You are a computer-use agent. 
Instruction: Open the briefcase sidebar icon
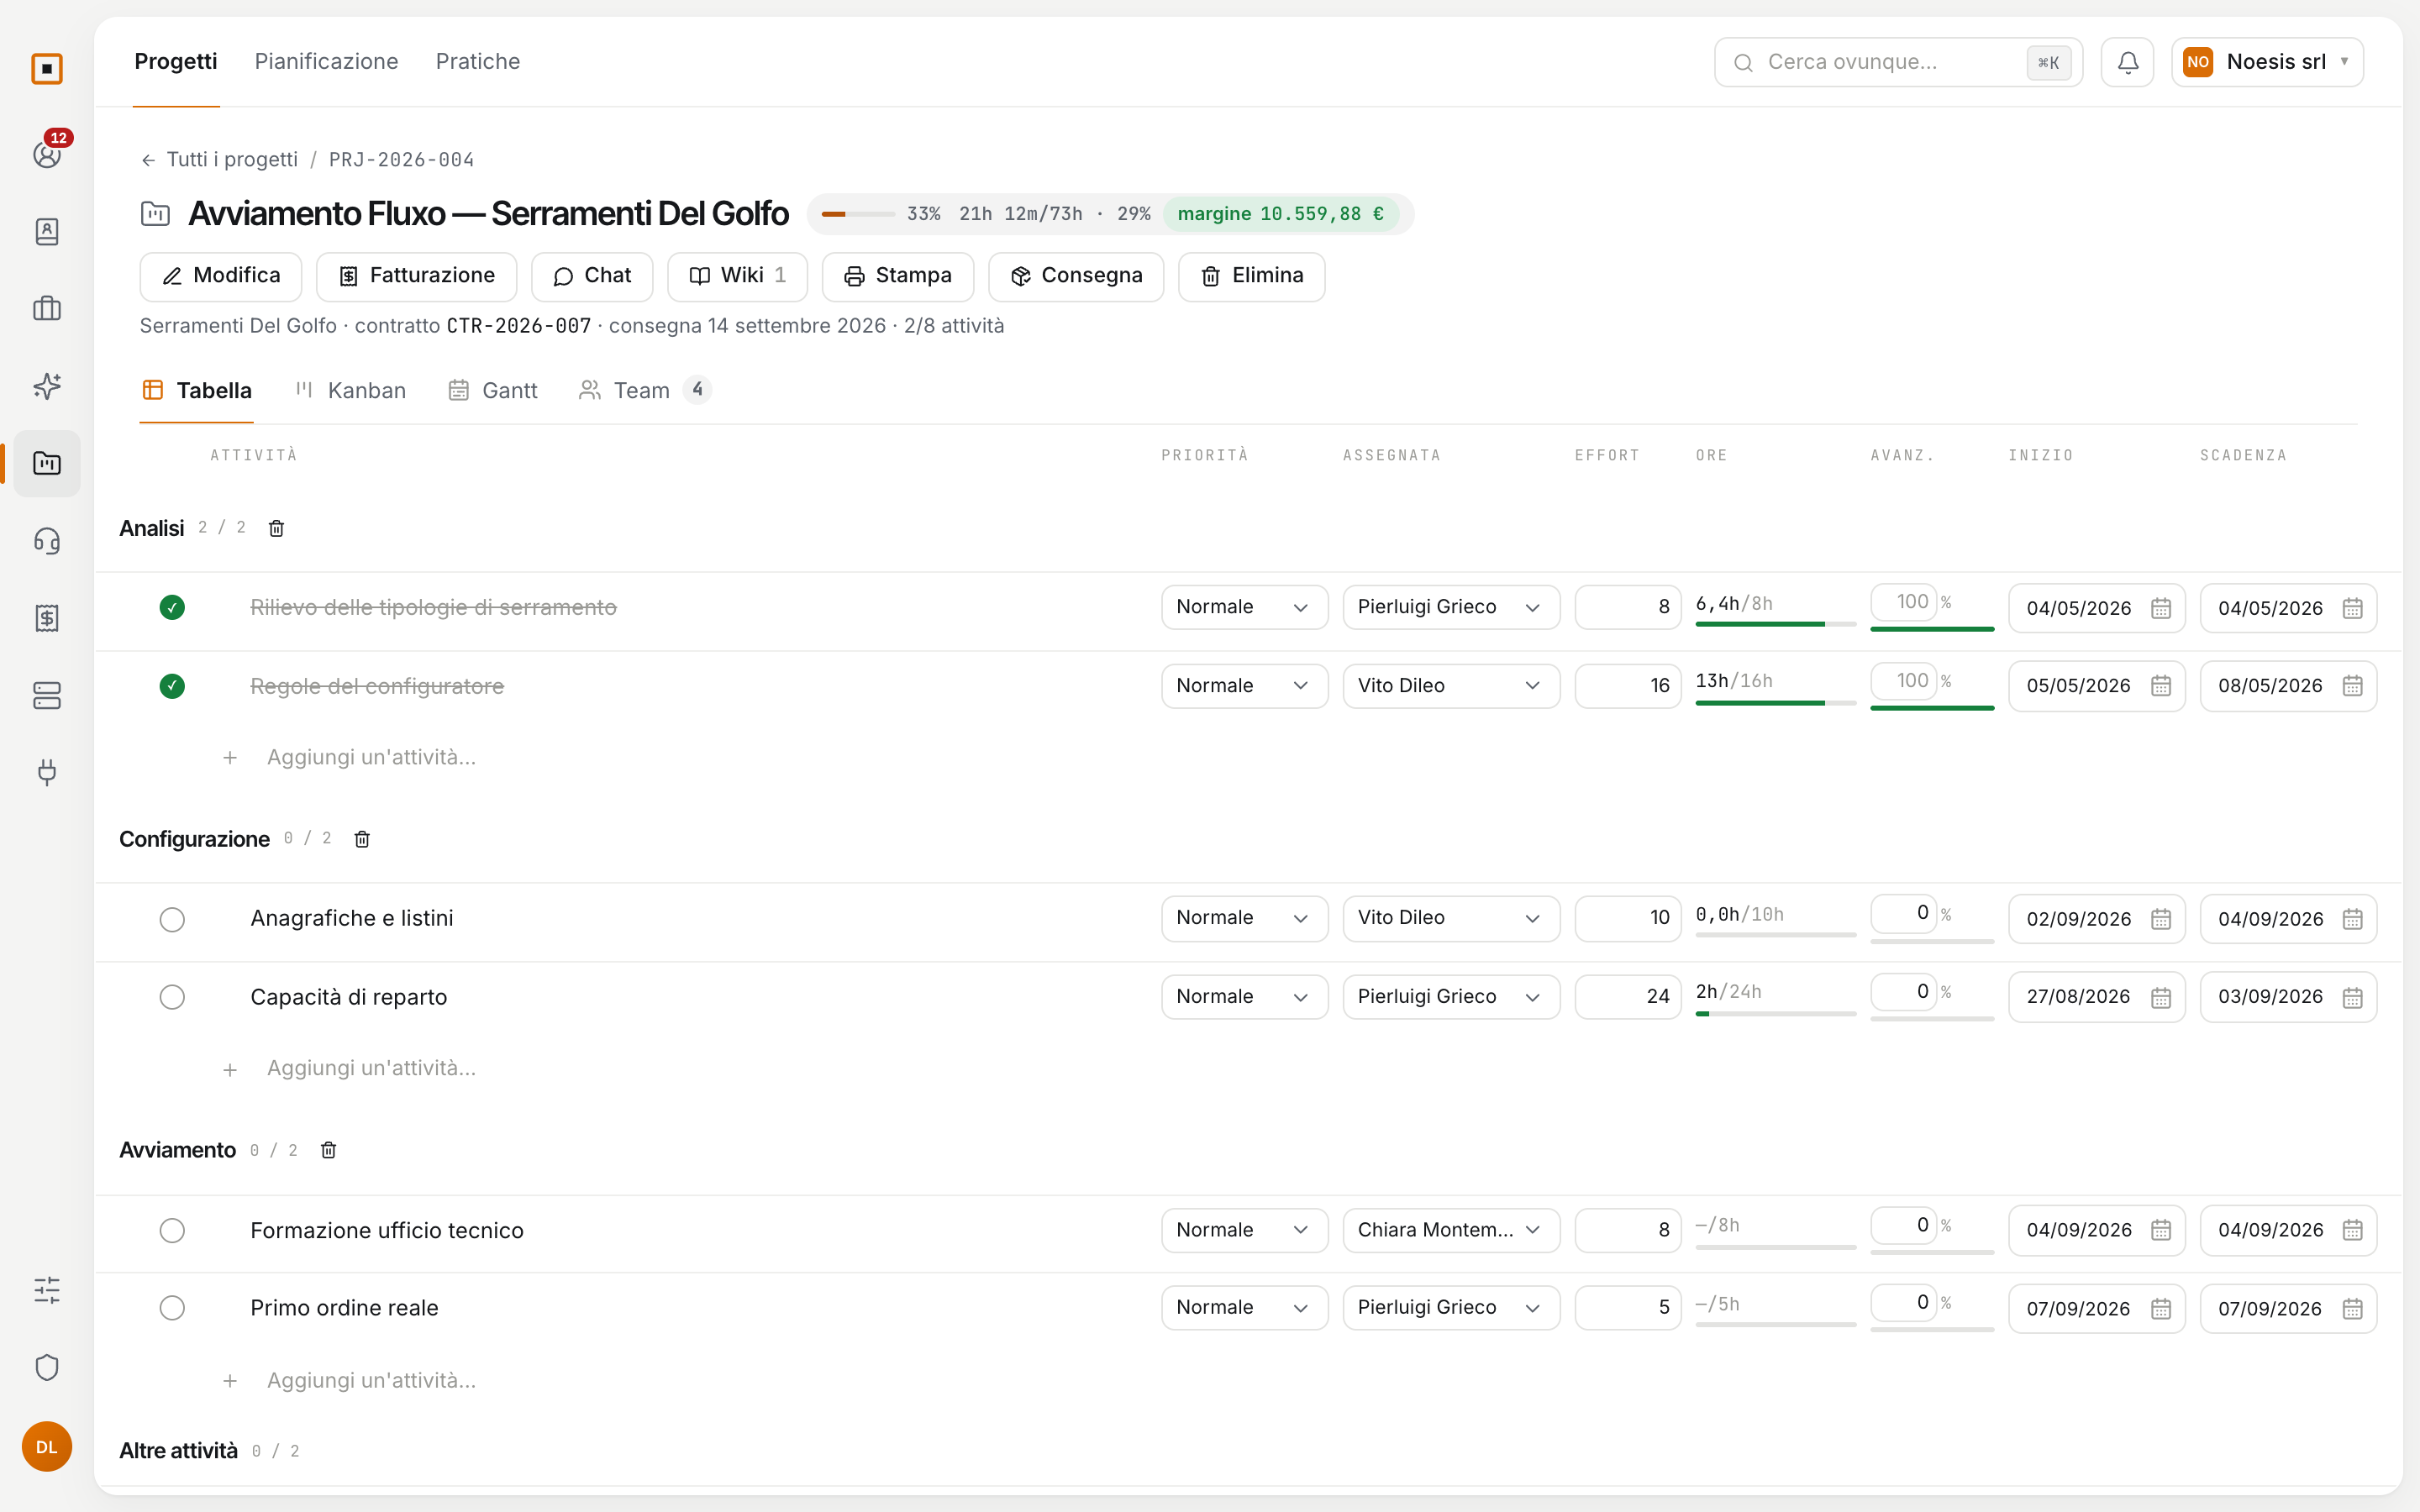[47, 309]
